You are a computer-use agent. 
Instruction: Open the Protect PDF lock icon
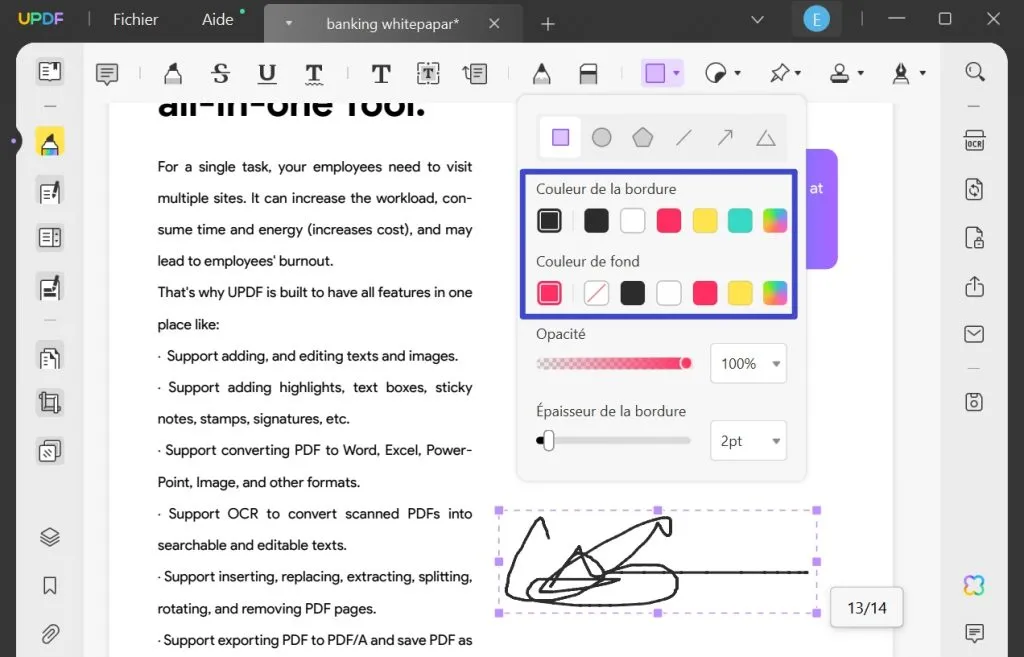(x=974, y=238)
